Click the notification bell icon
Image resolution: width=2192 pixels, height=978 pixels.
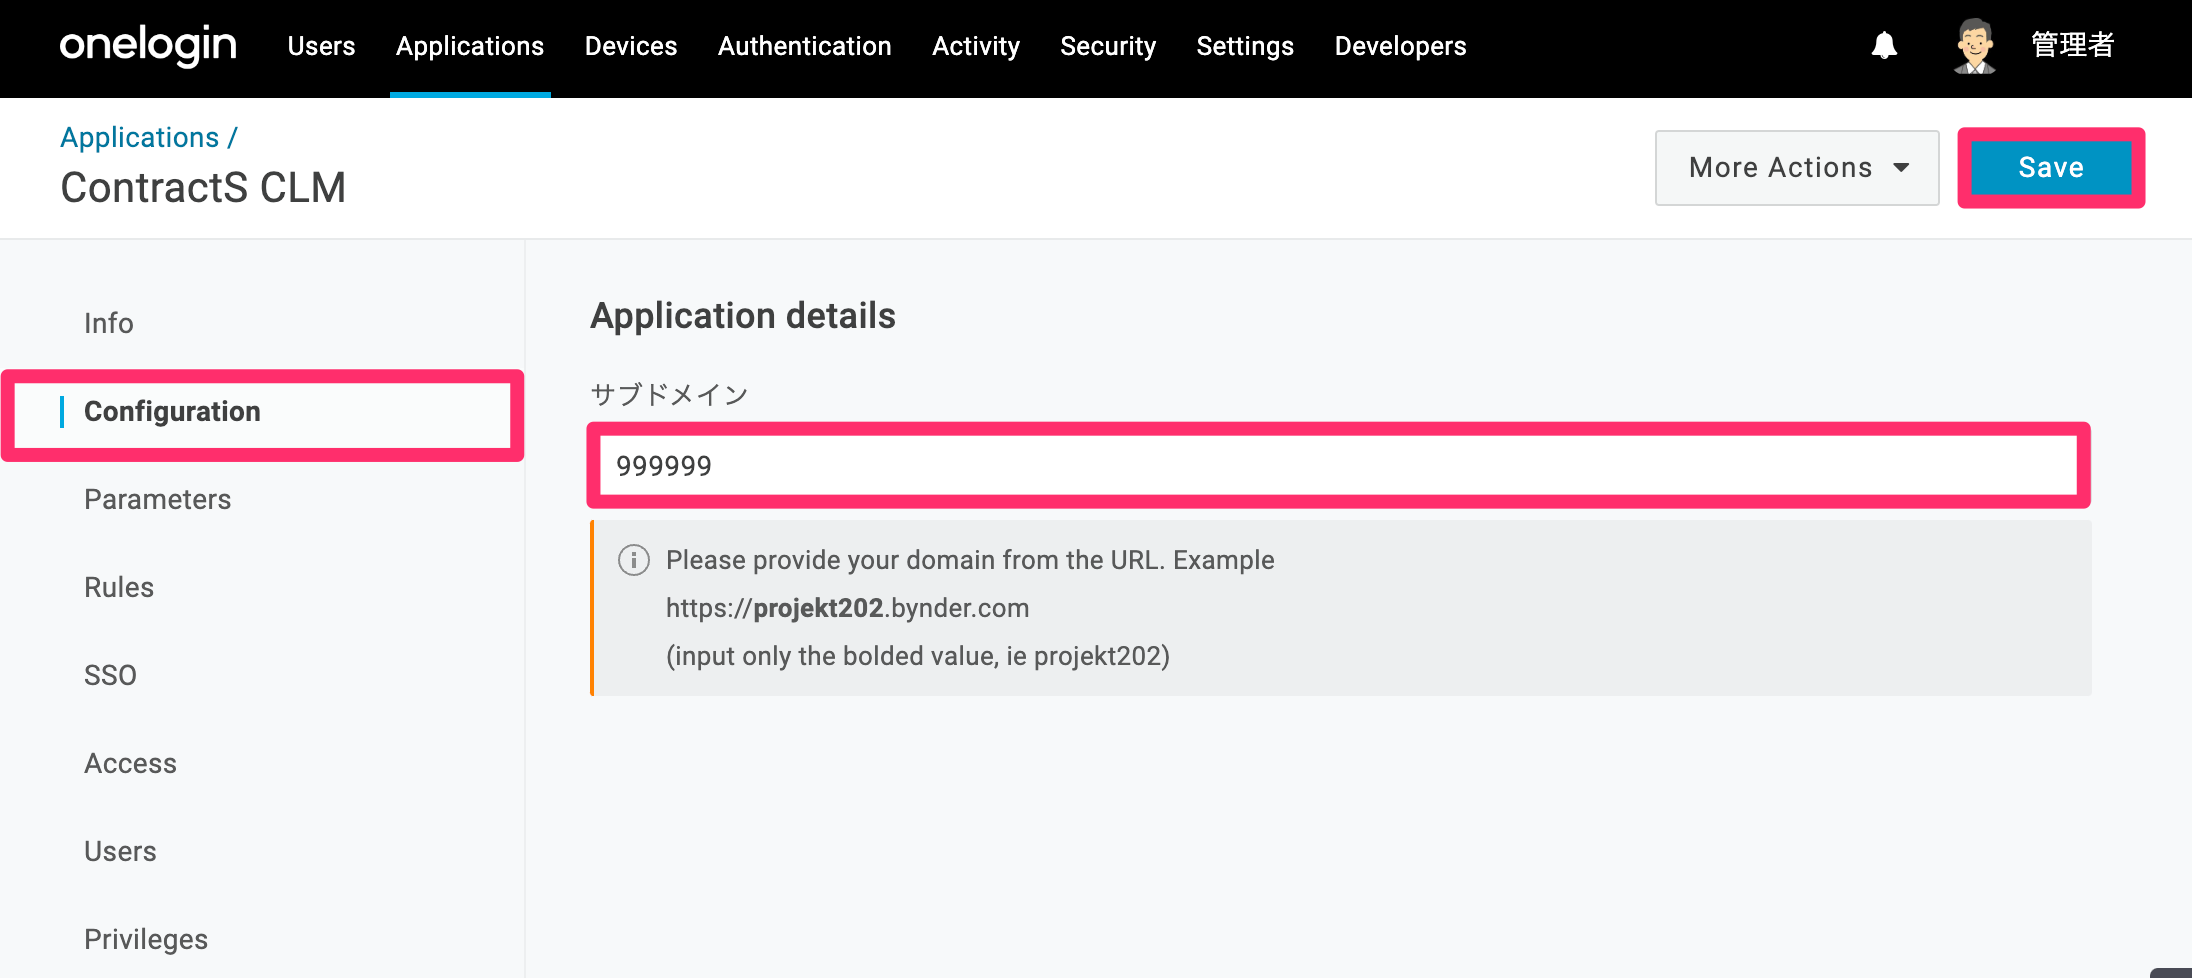[1884, 46]
